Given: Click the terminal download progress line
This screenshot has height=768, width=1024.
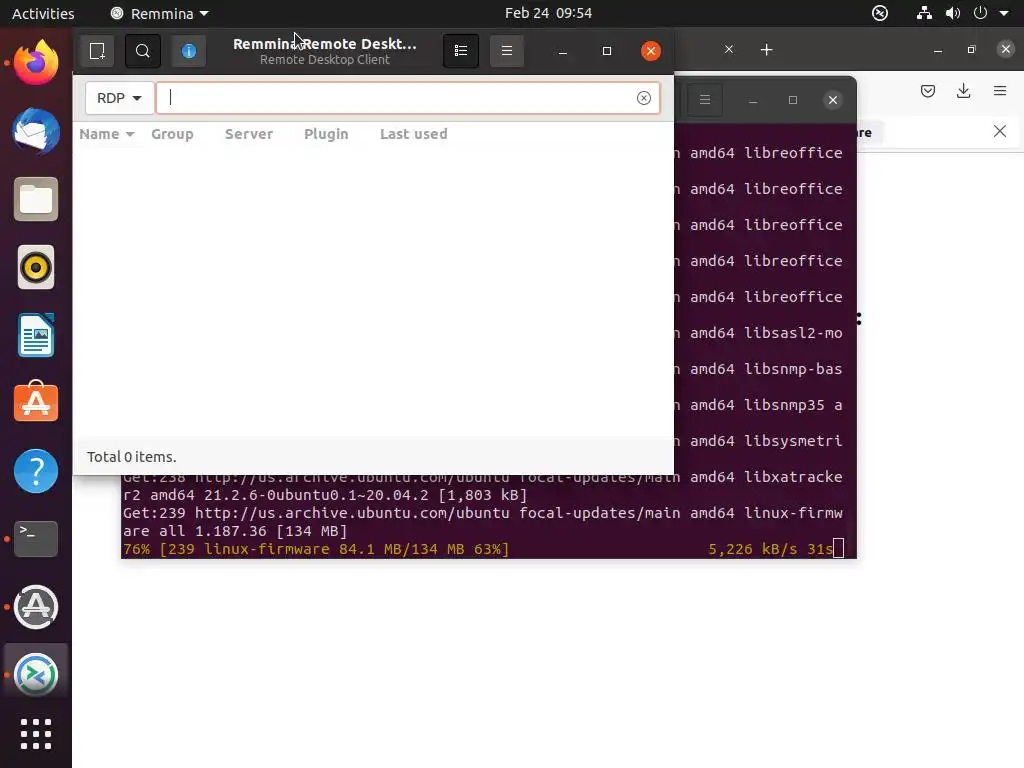Looking at the screenshot, I should [483, 549].
